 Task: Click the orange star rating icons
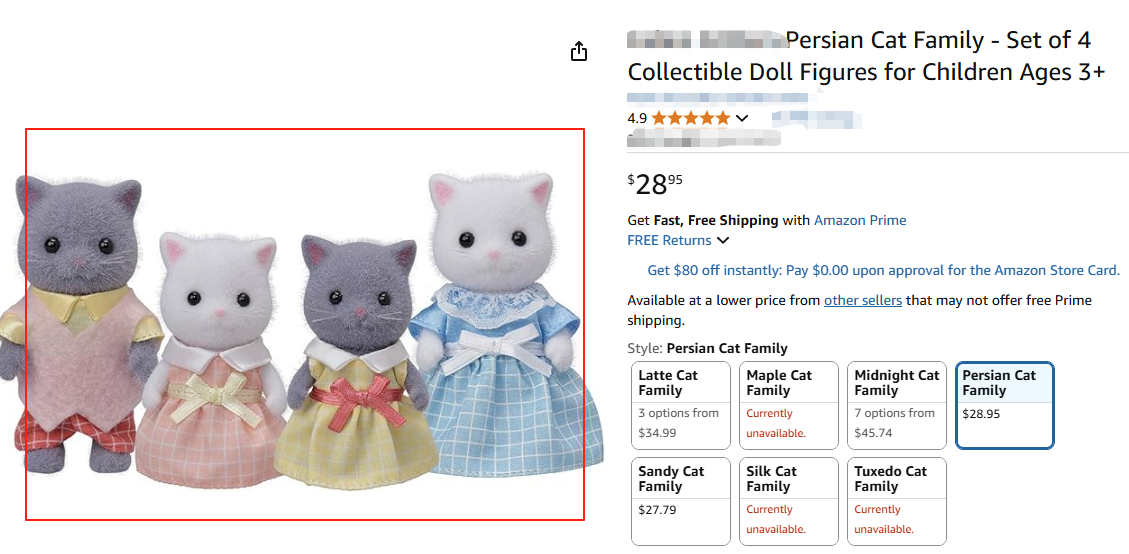691,118
